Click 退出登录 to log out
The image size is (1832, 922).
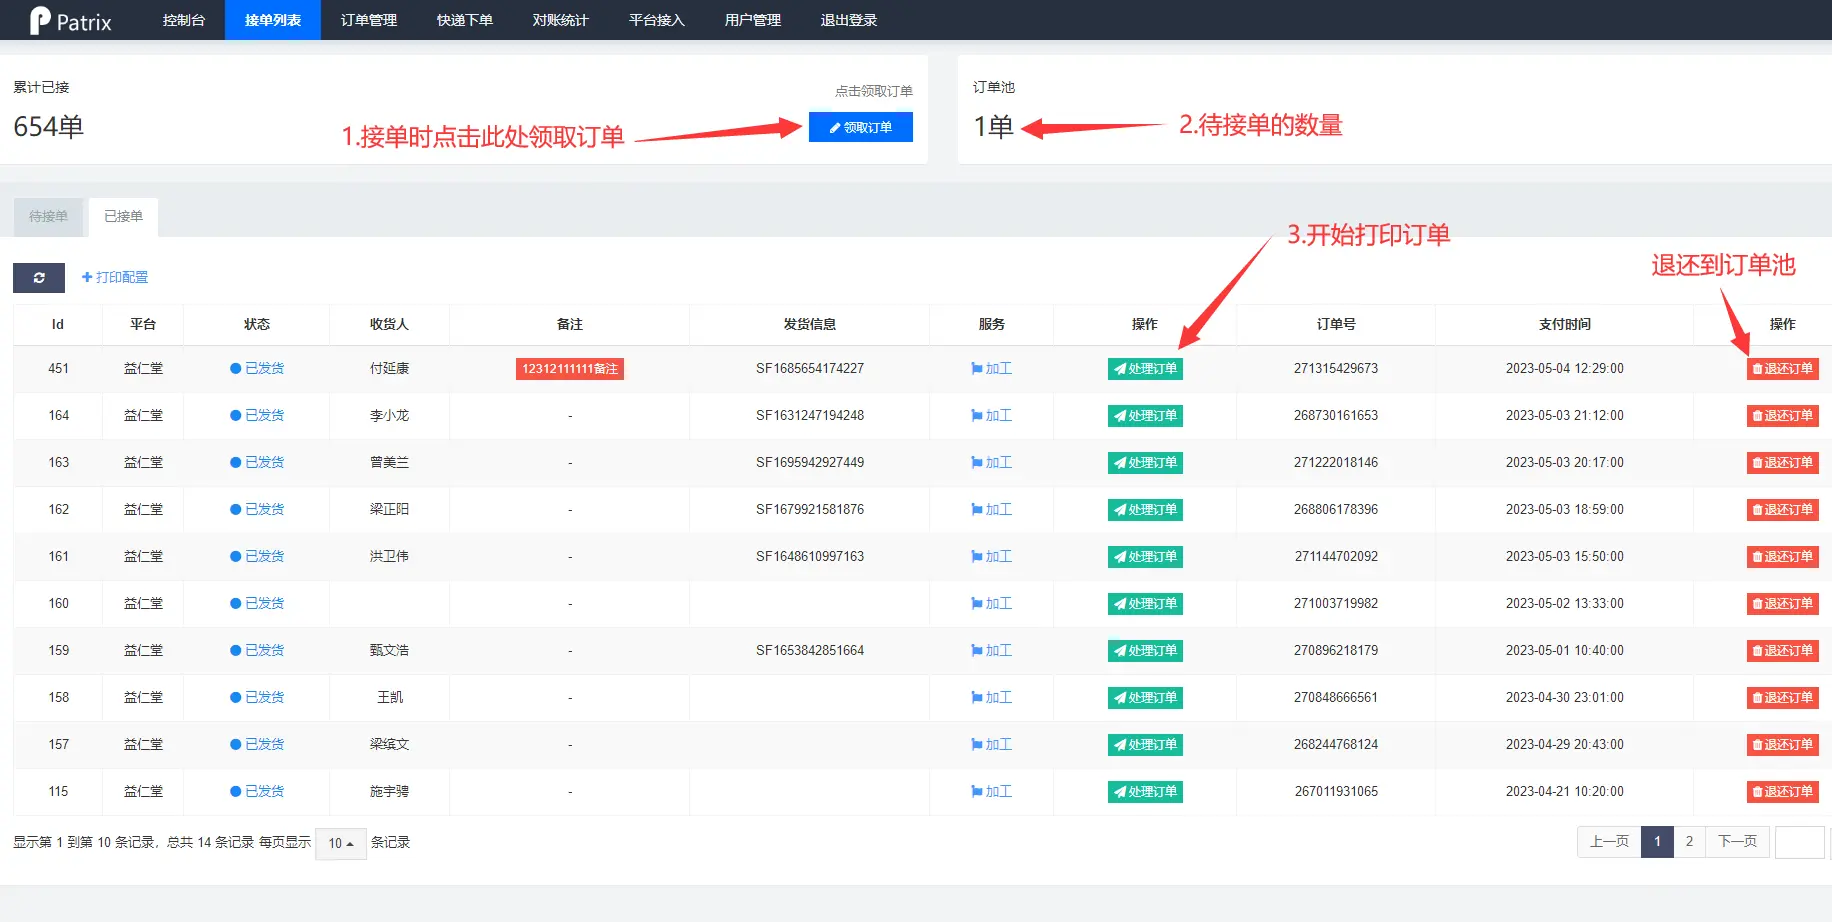[849, 20]
